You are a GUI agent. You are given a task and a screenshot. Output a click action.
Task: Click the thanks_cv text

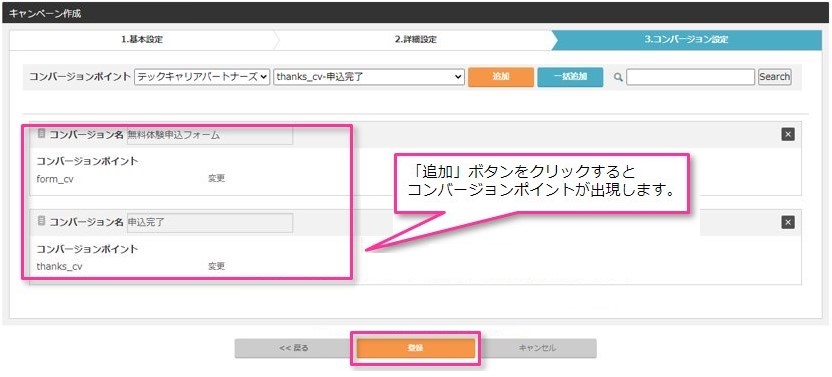tap(59, 267)
